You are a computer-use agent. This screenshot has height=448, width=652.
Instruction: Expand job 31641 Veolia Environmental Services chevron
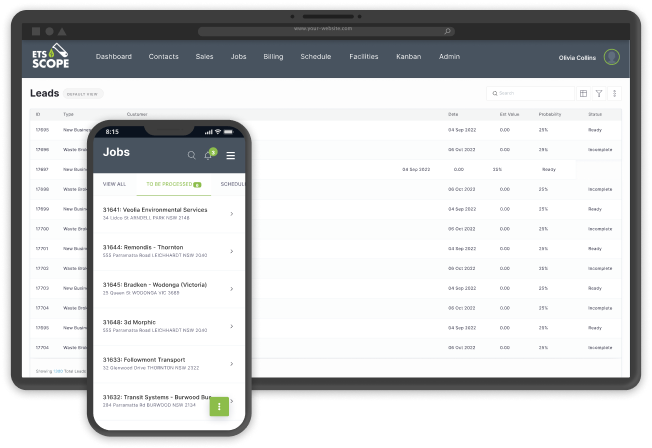pos(232,214)
